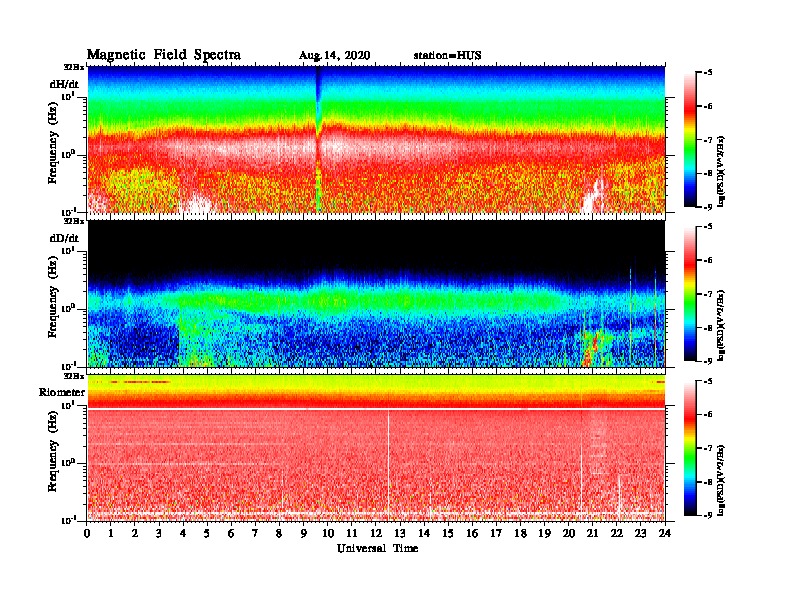Click the '1' hour tick label
Viewport: 792px width, 612px height.
pyautogui.click(x=111, y=534)
